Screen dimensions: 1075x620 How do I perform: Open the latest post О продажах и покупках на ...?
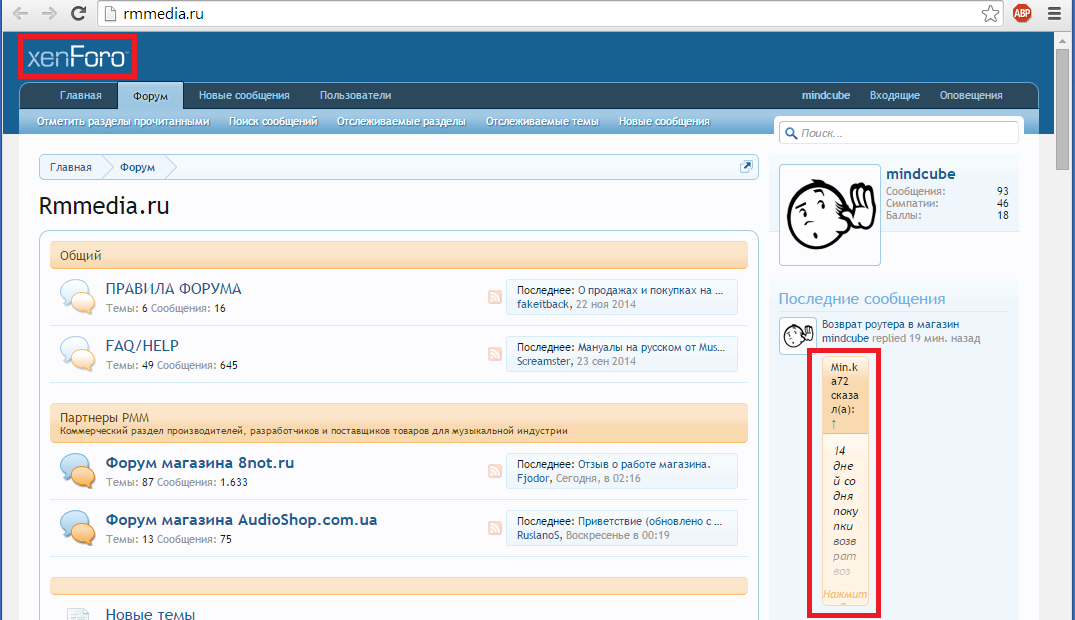tap(651, 290)
